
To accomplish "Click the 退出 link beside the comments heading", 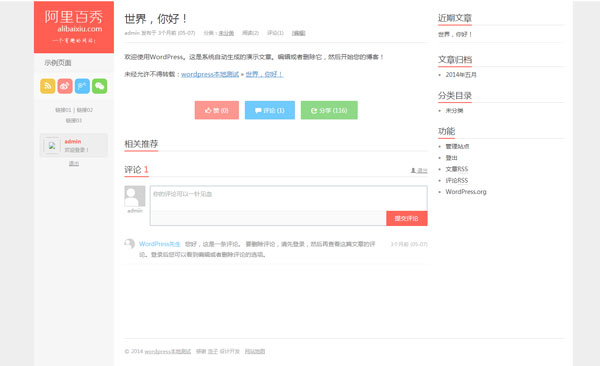I will 419,171.
